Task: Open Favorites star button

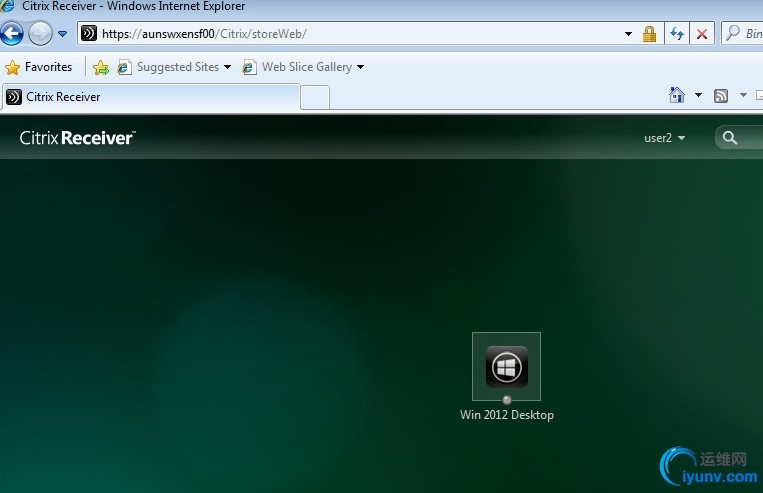Action: pos(39,67)
